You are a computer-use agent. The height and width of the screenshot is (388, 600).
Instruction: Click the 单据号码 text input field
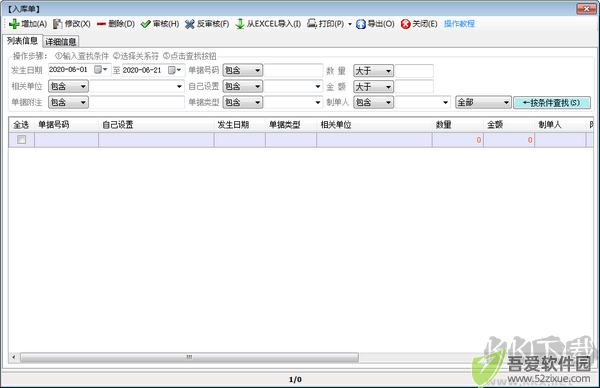tap(293, 70)
